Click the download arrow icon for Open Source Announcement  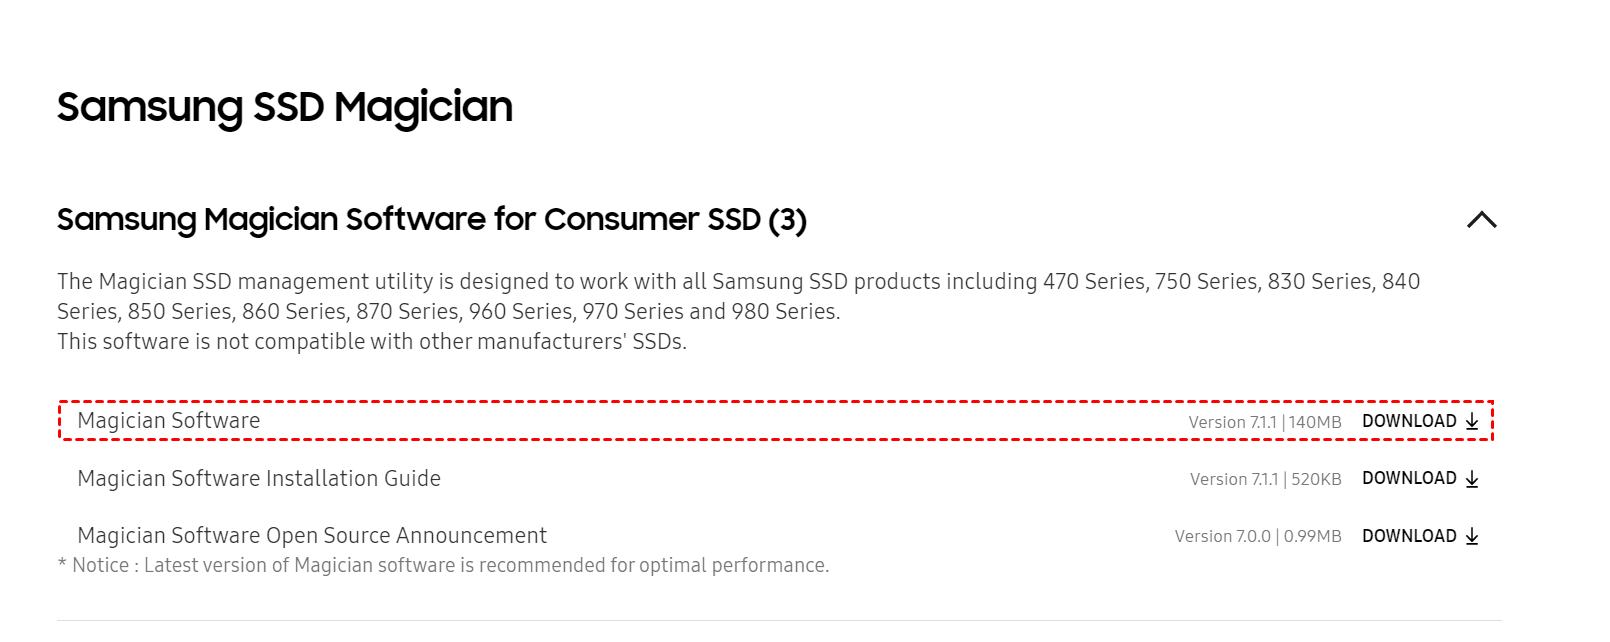click(x=1472, y=537)
